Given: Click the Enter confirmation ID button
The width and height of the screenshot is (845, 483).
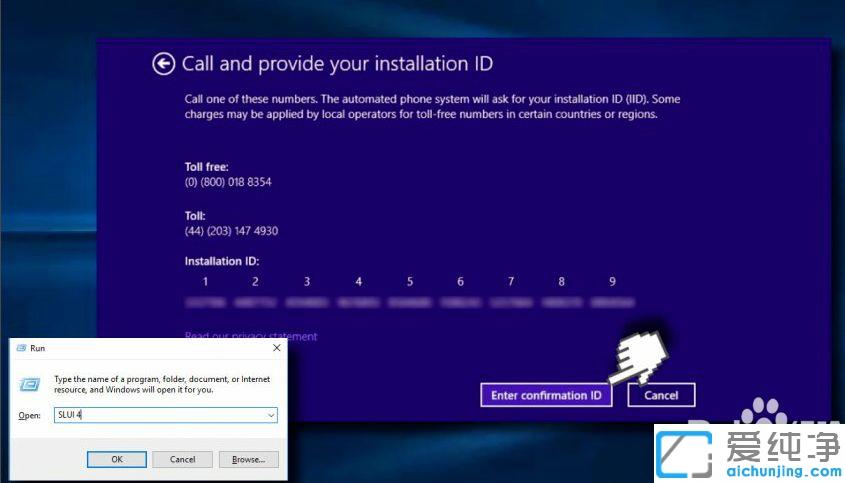Looking at the screenshot, I should [x=545, y=395].
